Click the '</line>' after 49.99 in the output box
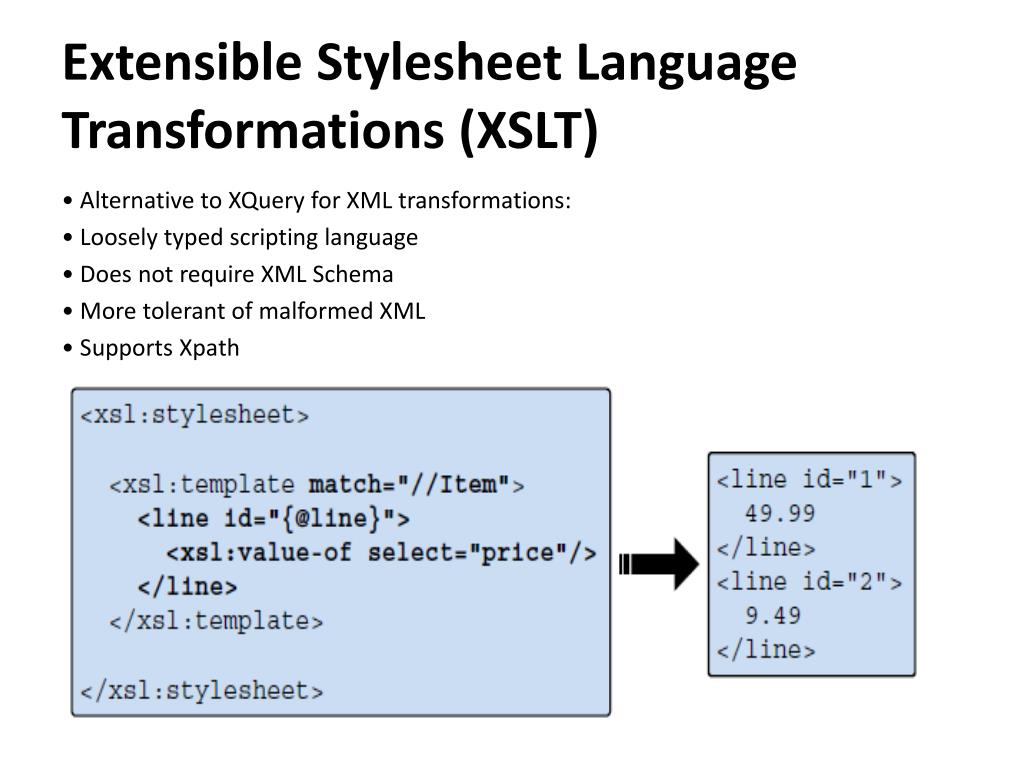This screenshot has width=1024, height=768. tap(766, 547)
